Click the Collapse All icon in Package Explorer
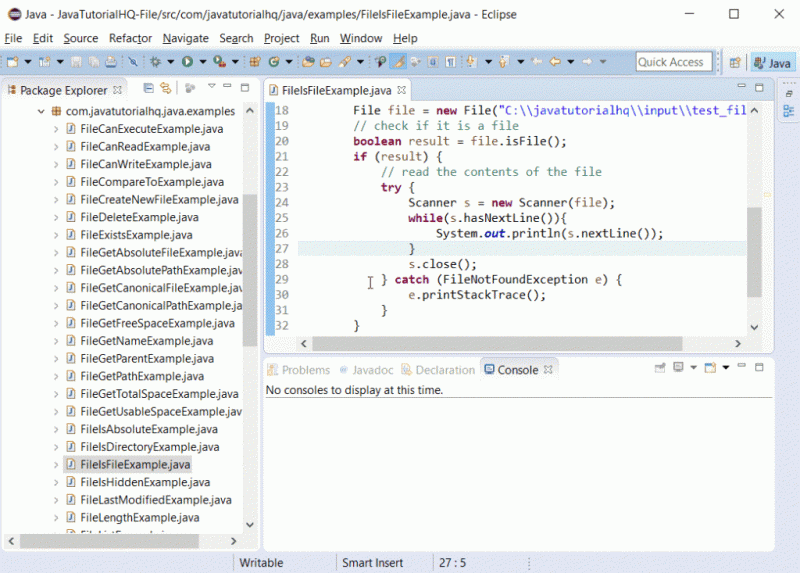This screenshot has height=573, width=800. click(x=148, y=88)
